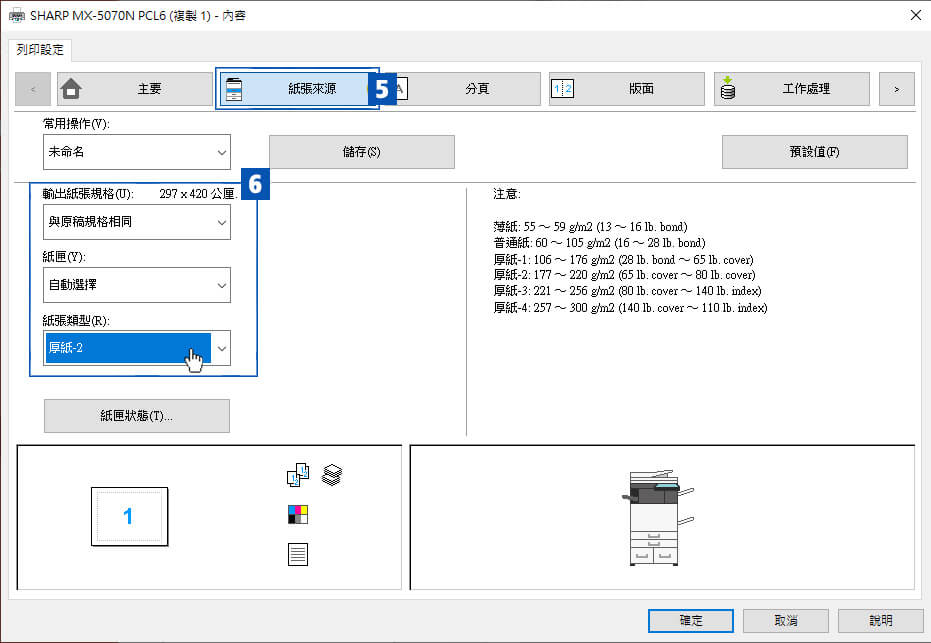The height and width of the screenshot is (643, 931).
Task: Click the home icon on the 主要 tab
Action: click(71, 89)
